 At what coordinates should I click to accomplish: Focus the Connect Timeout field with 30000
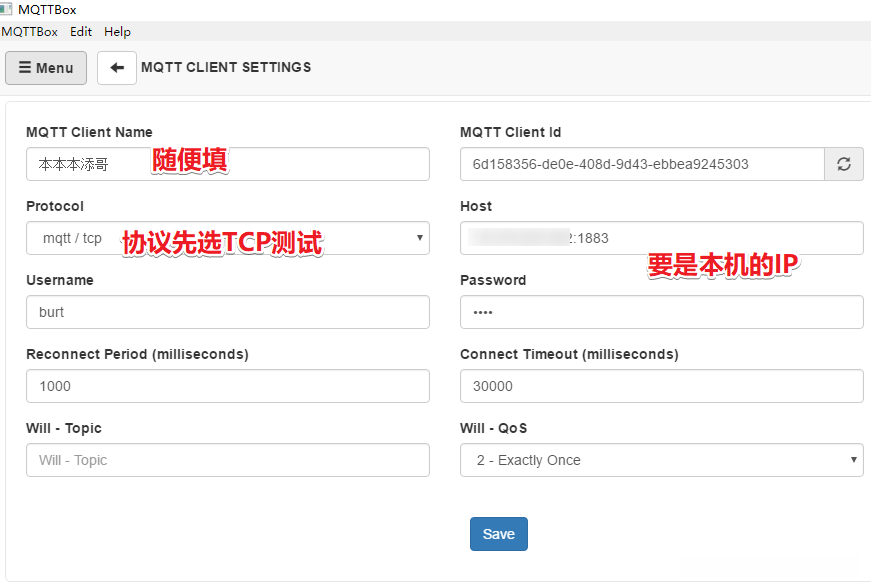coord(662,386)
